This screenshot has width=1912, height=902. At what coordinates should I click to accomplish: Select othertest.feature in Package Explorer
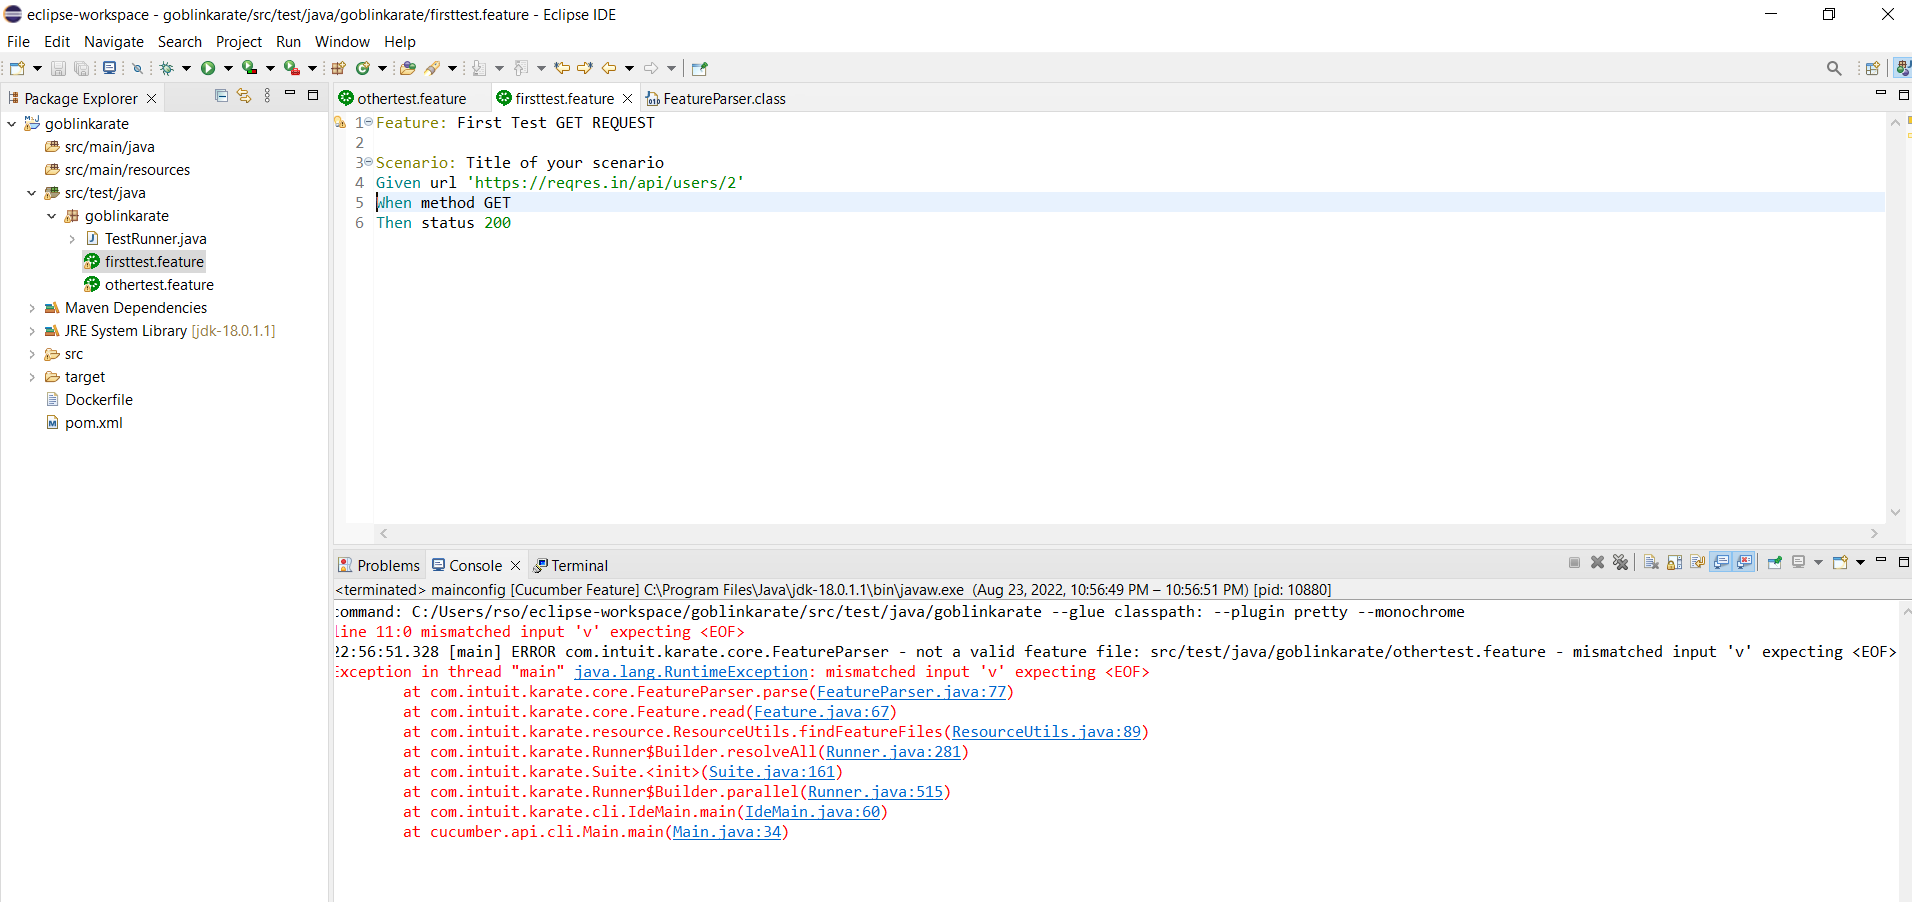[158, 284]
